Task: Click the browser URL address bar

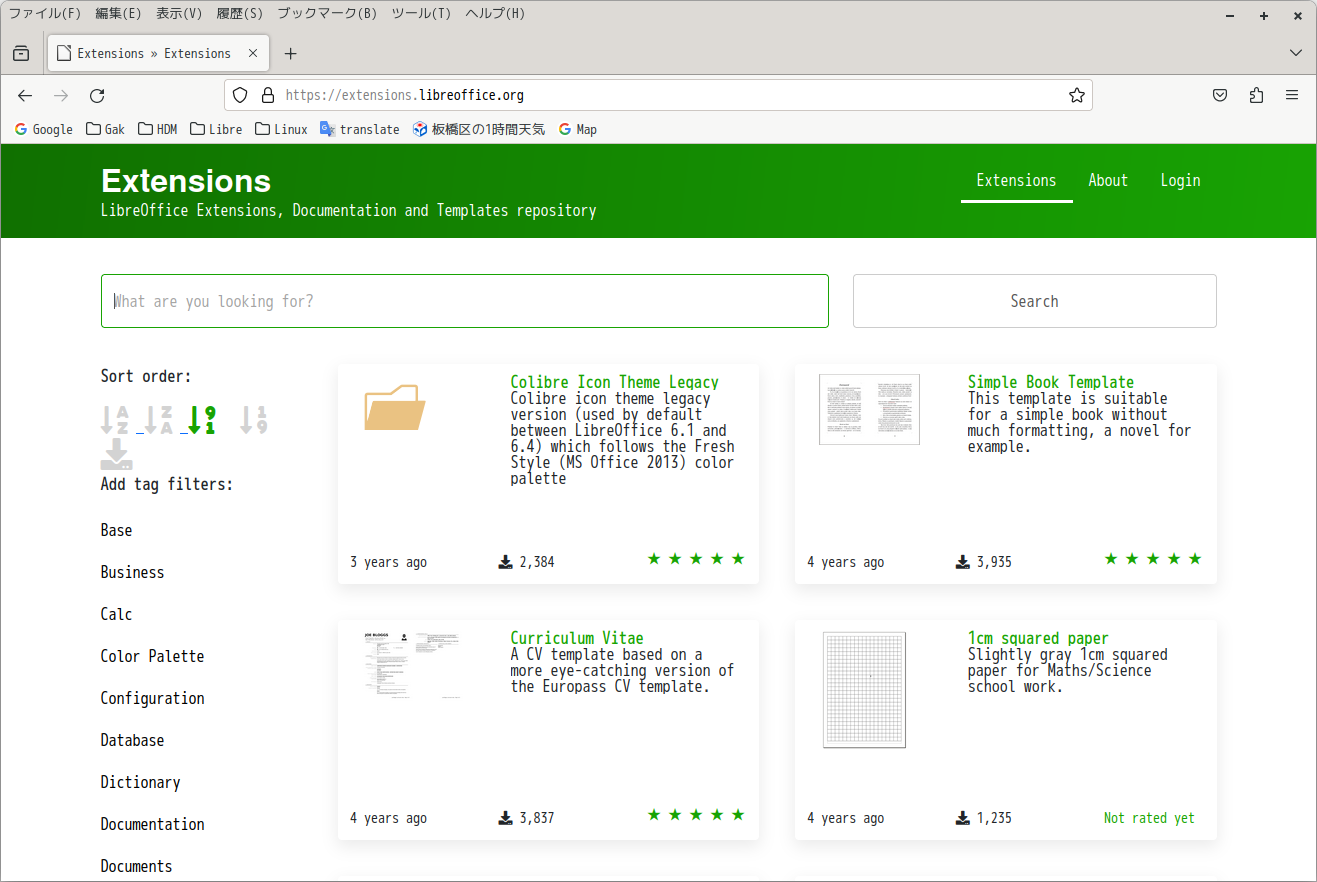Action: coord(658,95)
